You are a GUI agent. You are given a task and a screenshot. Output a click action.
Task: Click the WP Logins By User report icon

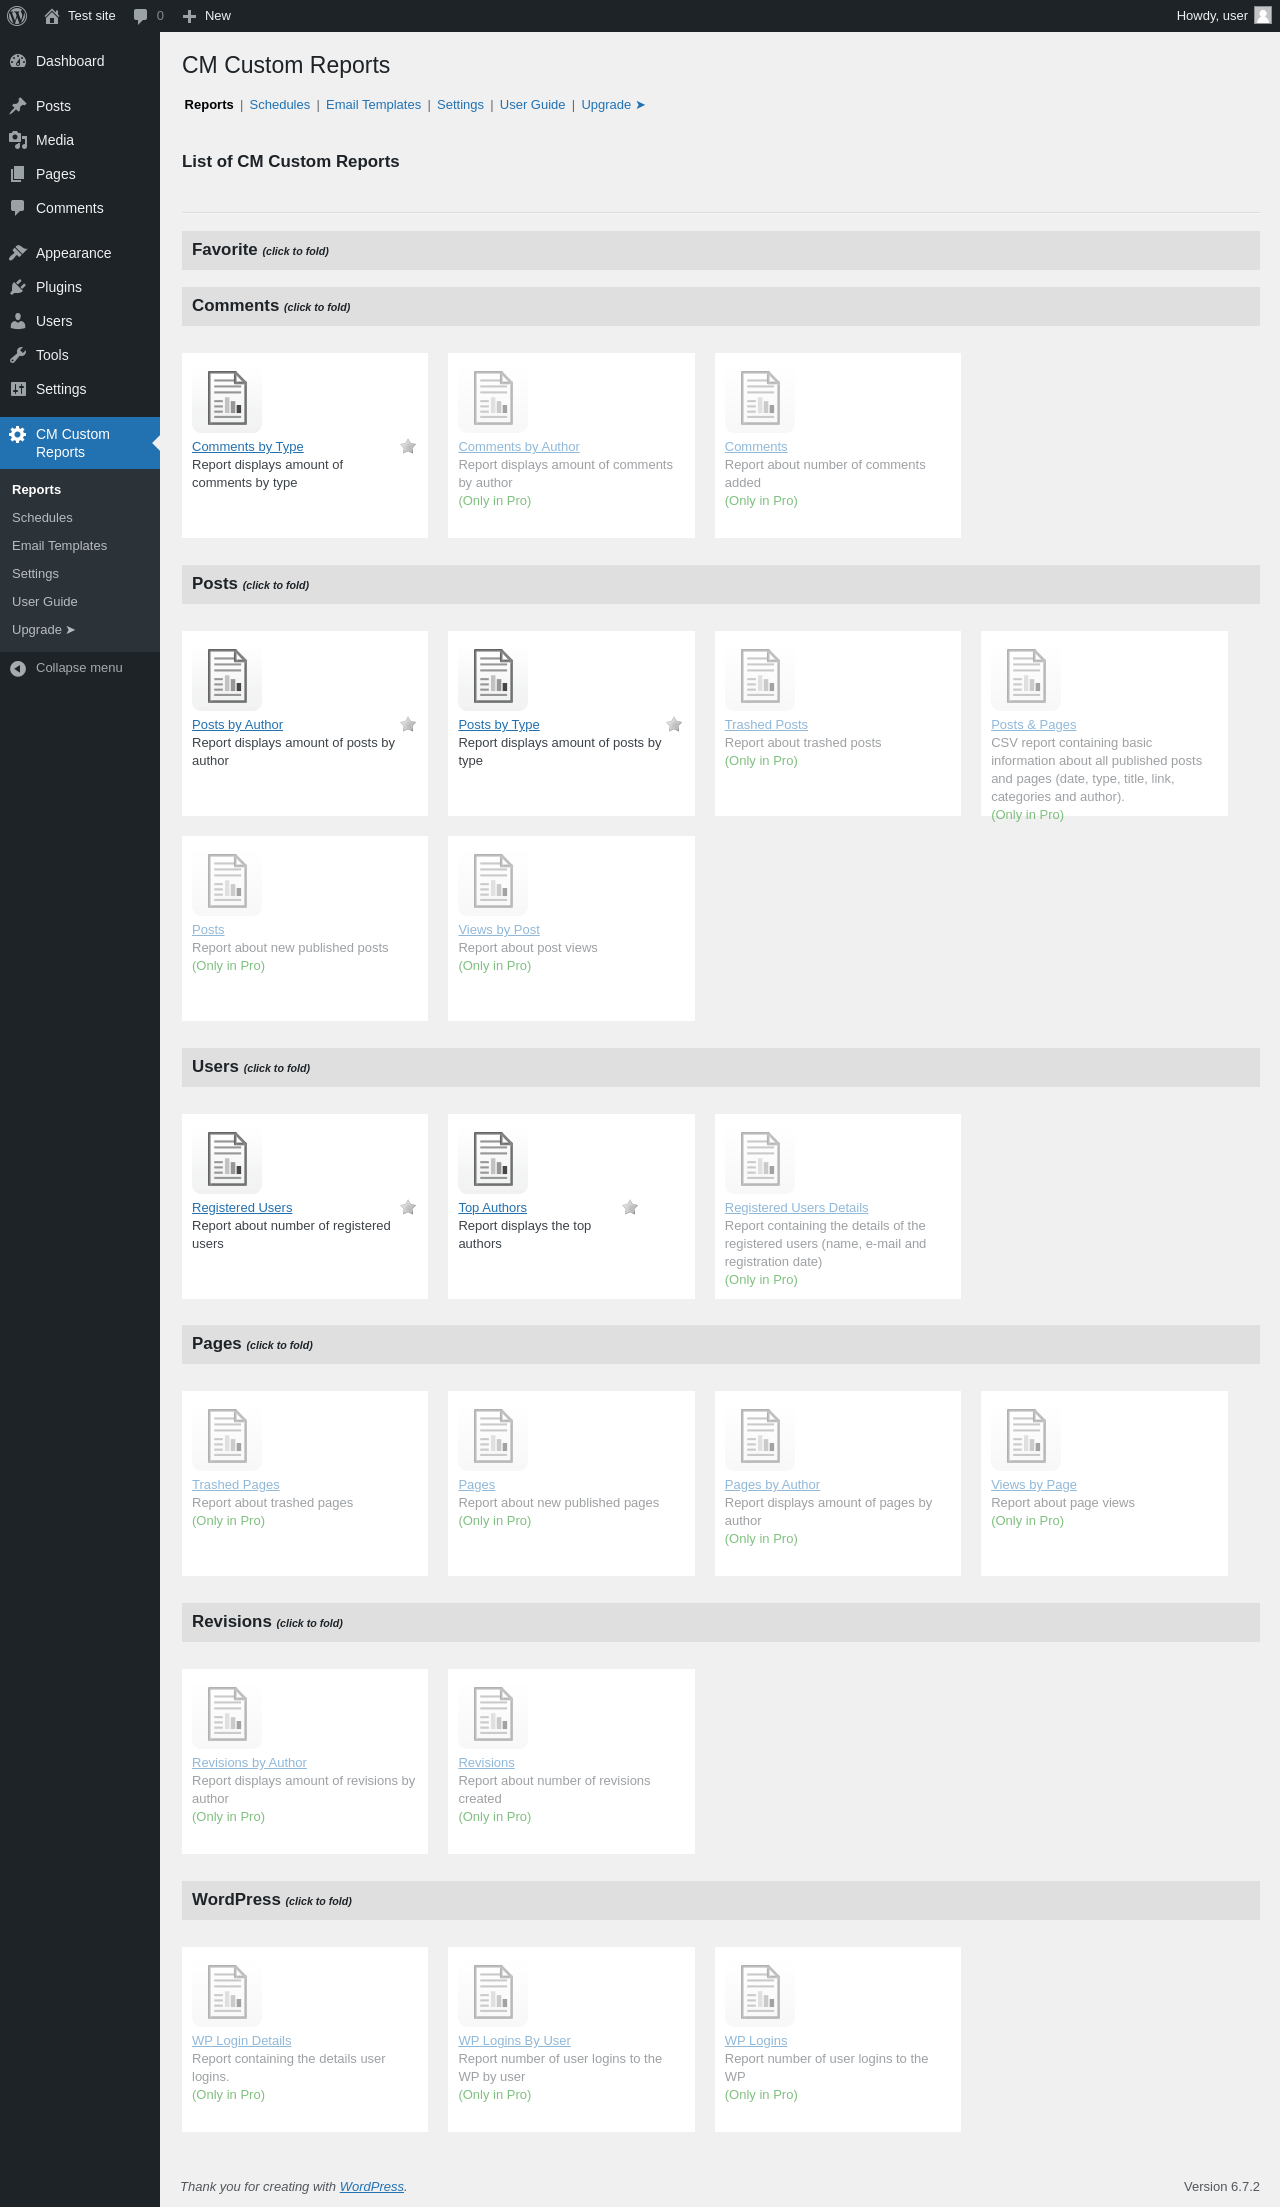pos(493,1992)
